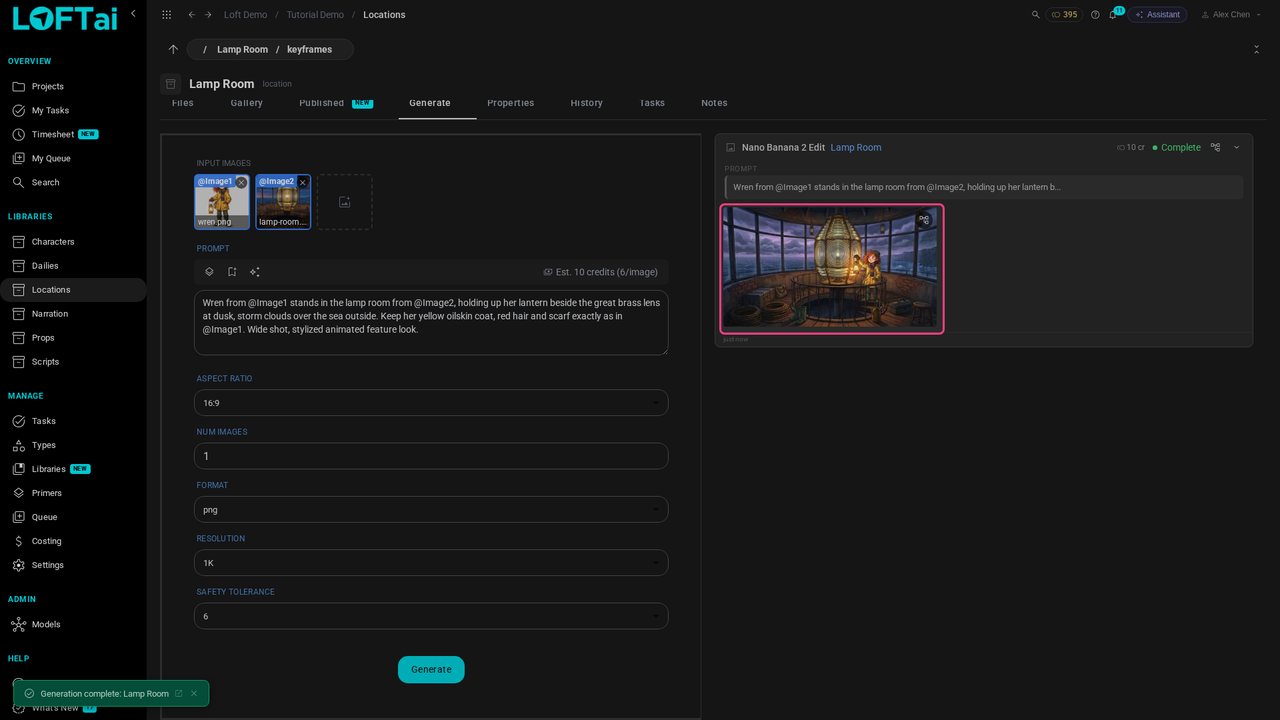1280x720 pixels.
Task: Open the toast's external link icon
Action: pos(179,694)
